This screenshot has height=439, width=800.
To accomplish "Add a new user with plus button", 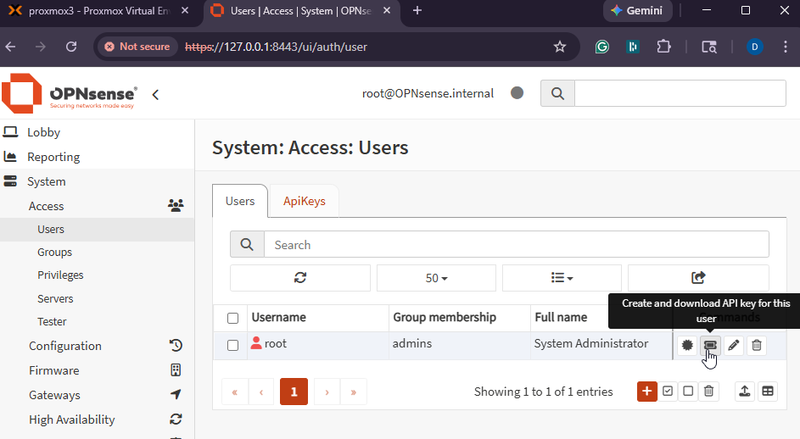I will 646,392.
